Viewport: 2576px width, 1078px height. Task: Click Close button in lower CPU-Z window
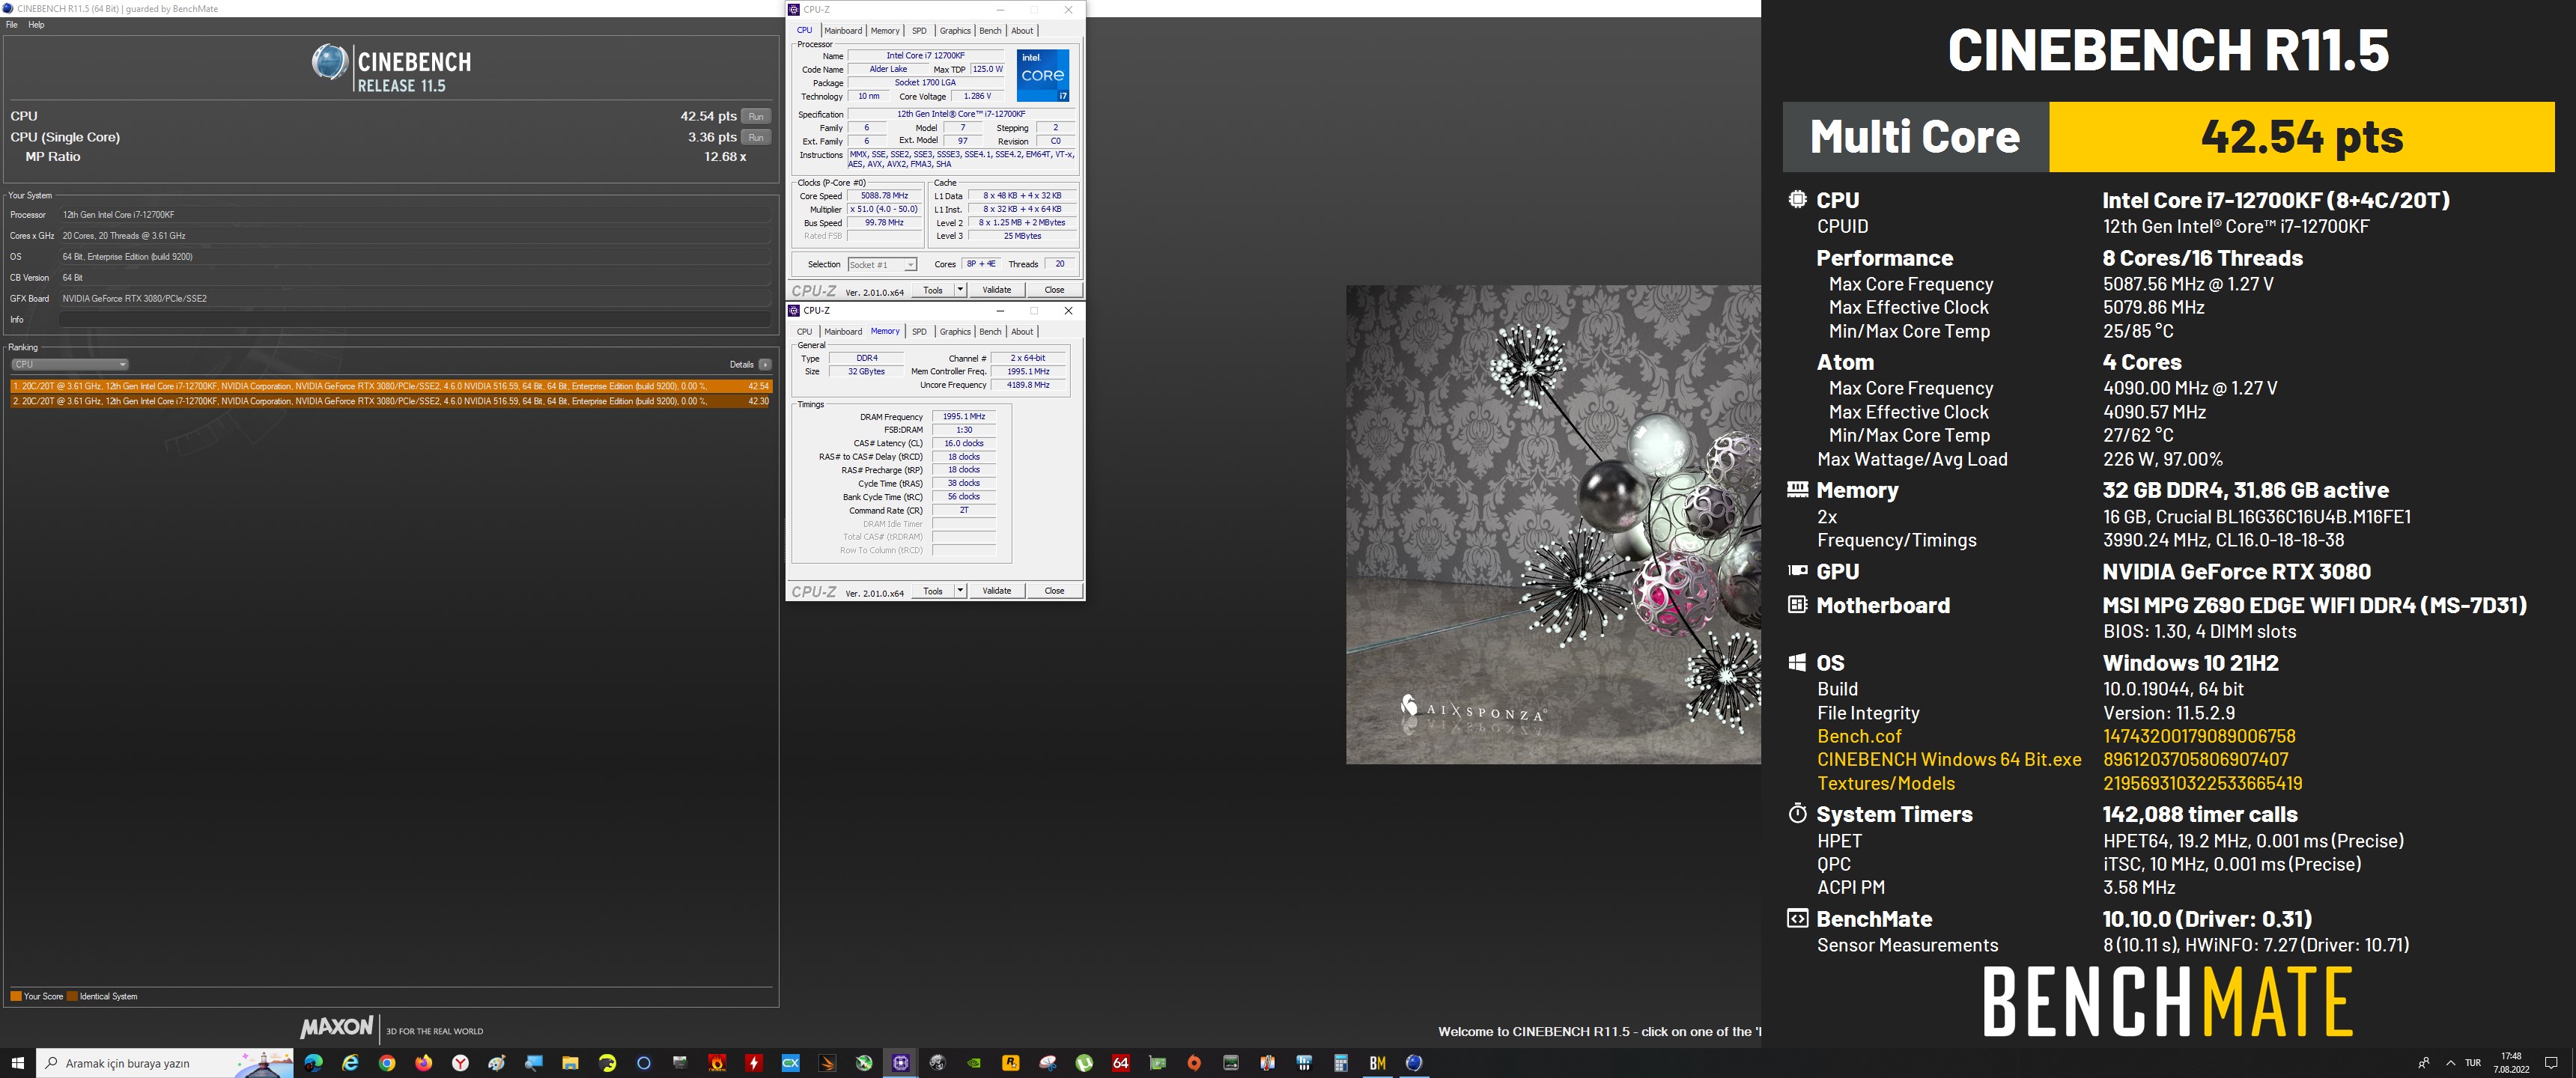pyautogui.click(x=1055, y=591)
